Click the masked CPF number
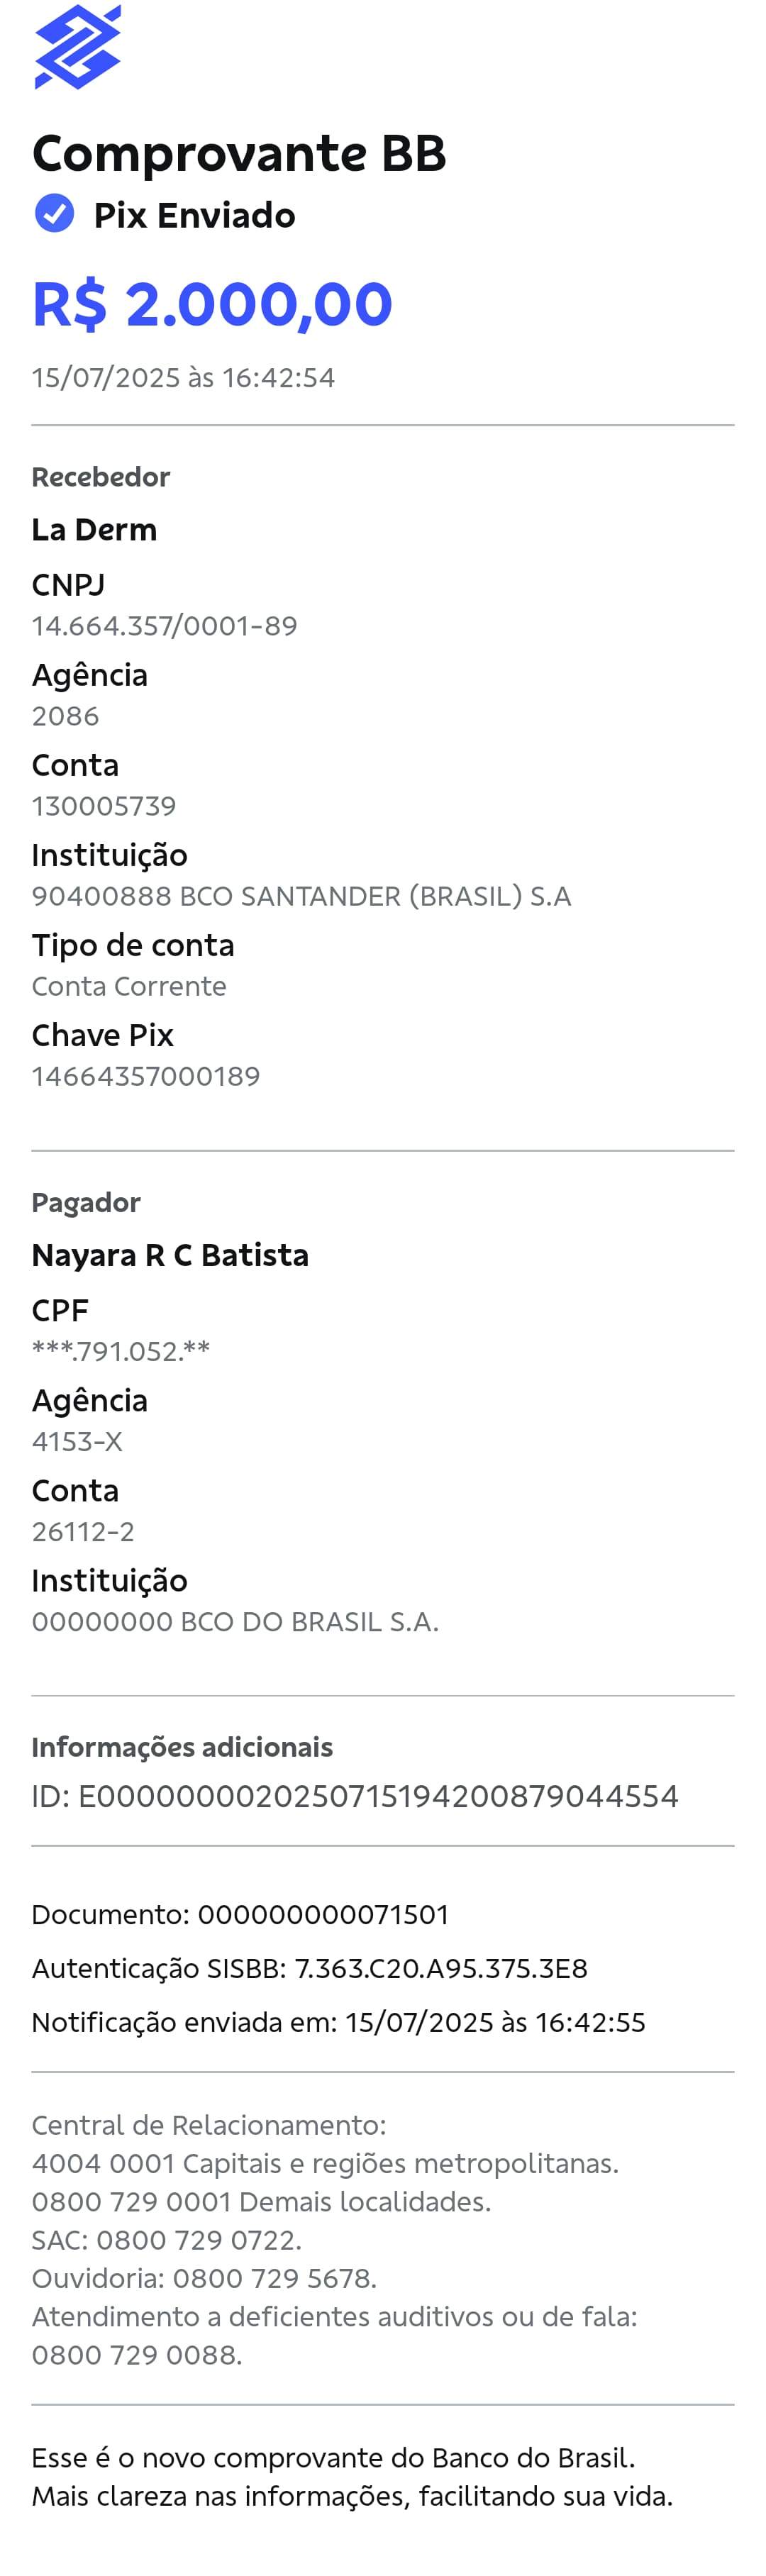The width and height of the screenshot is (766, 2576). (x=121, y=1350)
